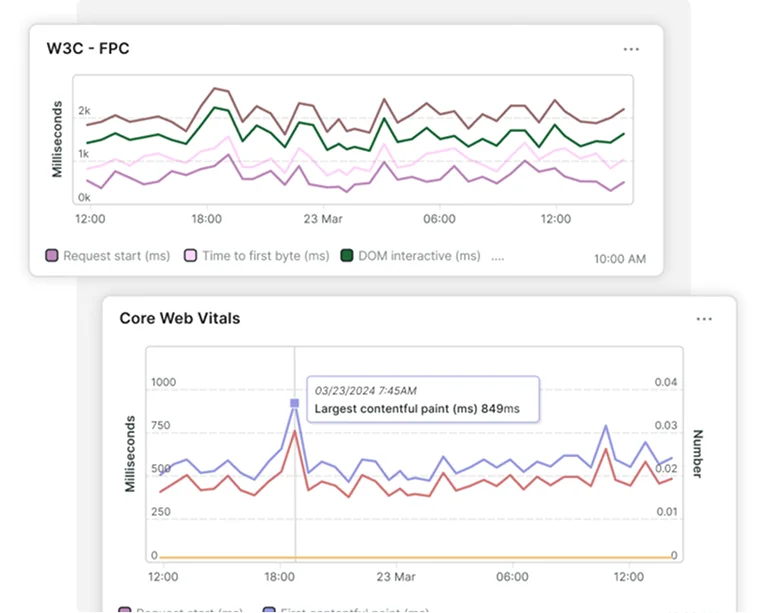Open the Core Web Vitals options menu
768x613 pixels.
(704, 319)
